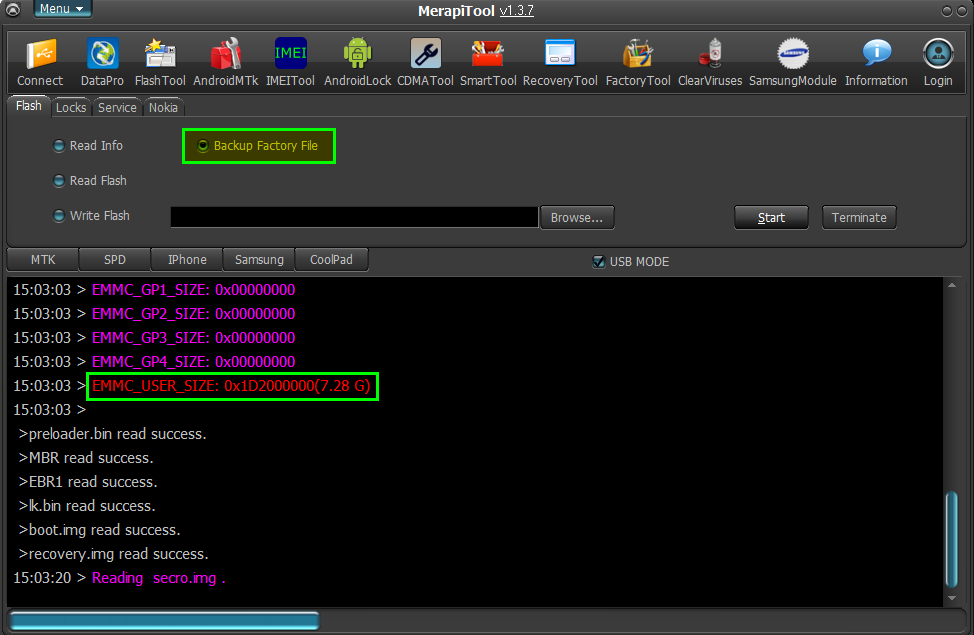This screenshot has width=974, height=635.
Task: Select the Backup Factory File option
Action: click(258, 146)
